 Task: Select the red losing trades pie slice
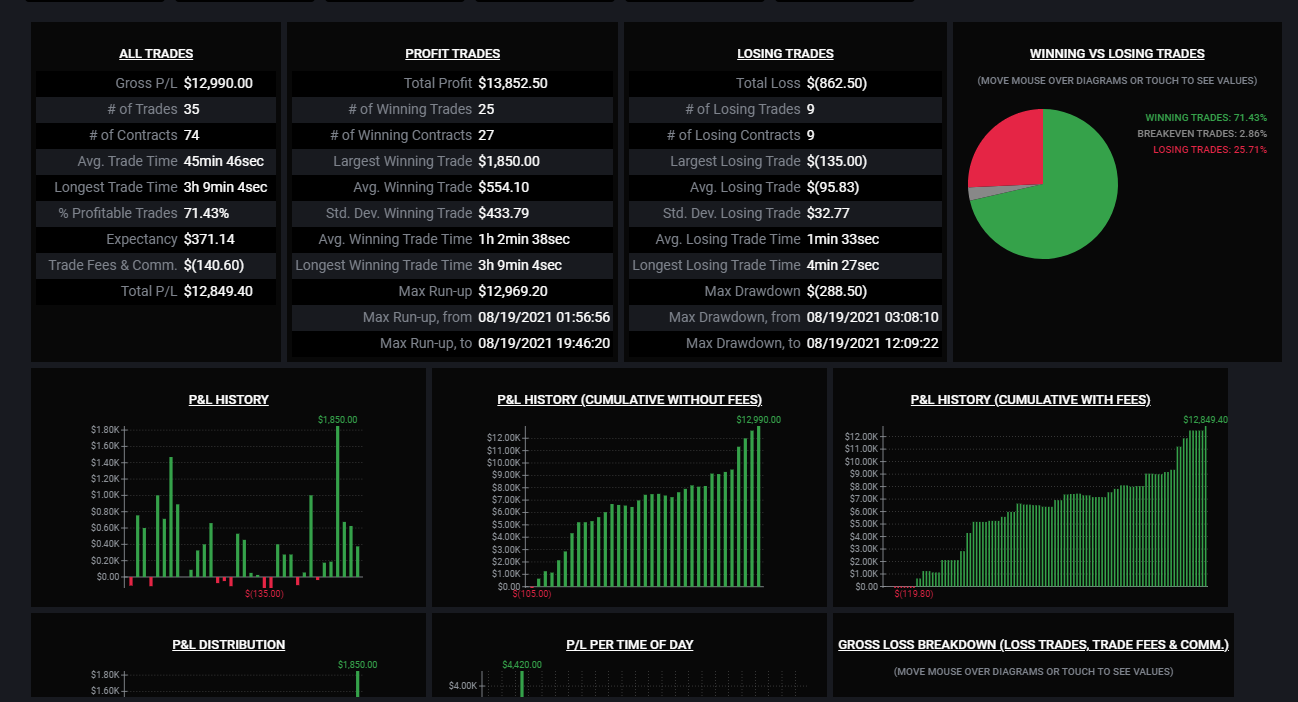pyautogui.click(x=1010, y=148)
